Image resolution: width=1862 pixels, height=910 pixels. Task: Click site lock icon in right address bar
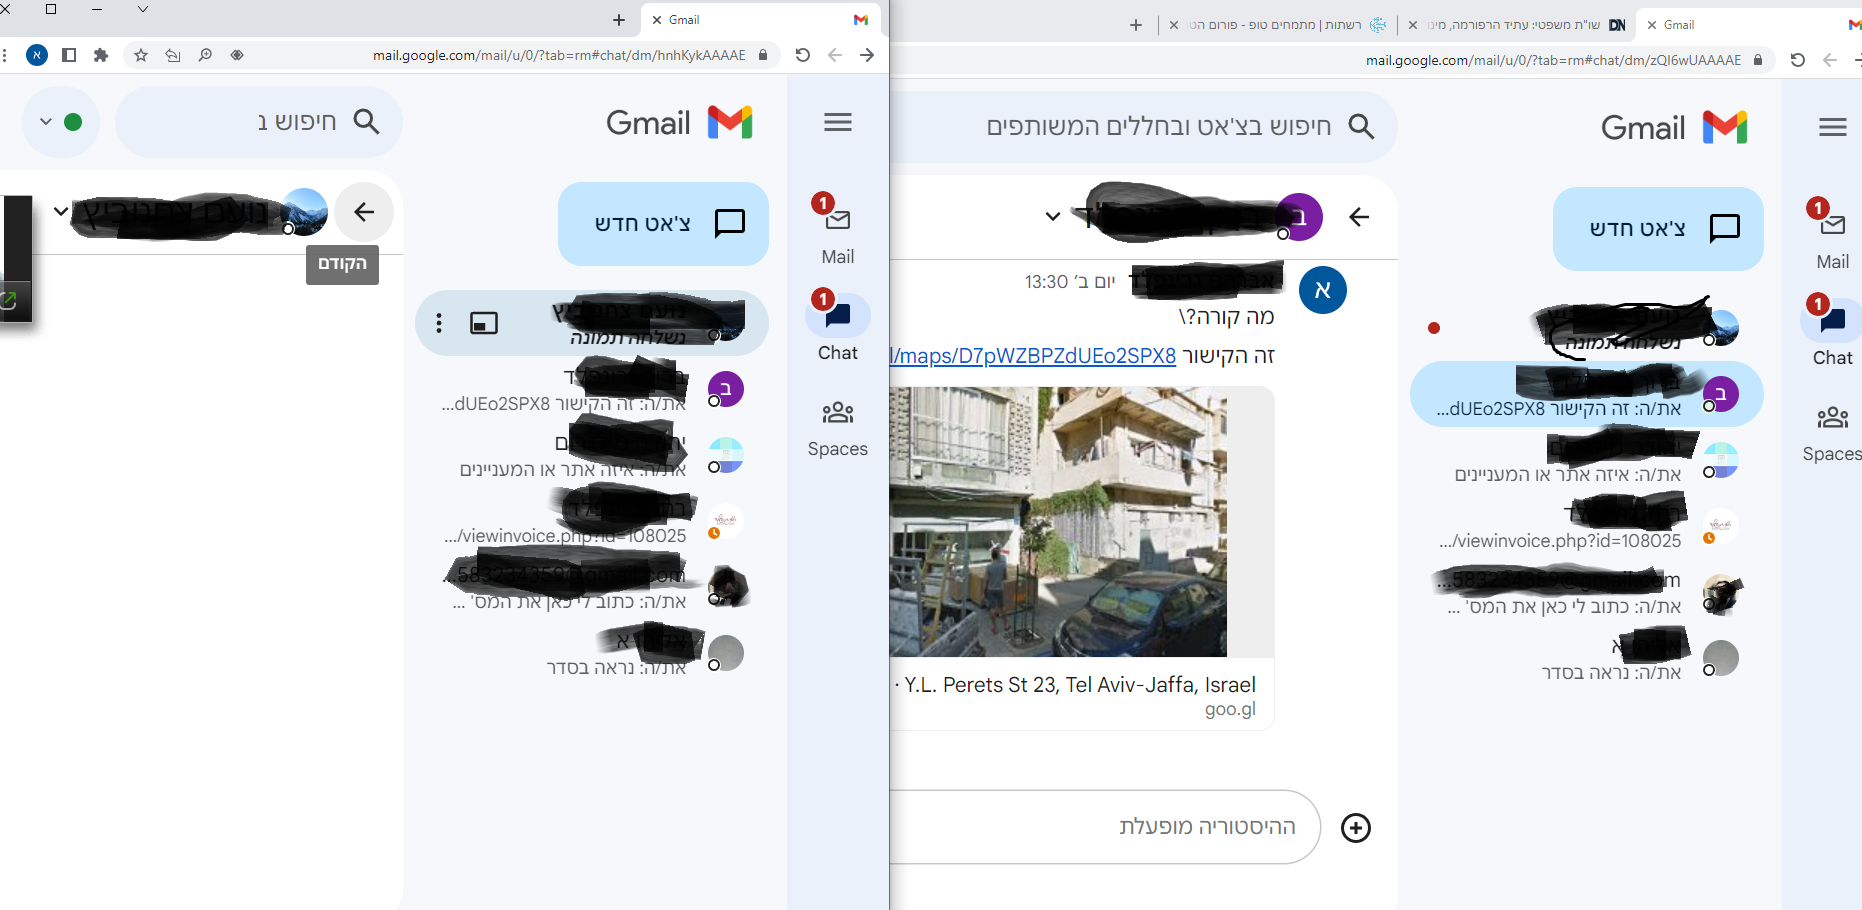(x=1758, y=60)
